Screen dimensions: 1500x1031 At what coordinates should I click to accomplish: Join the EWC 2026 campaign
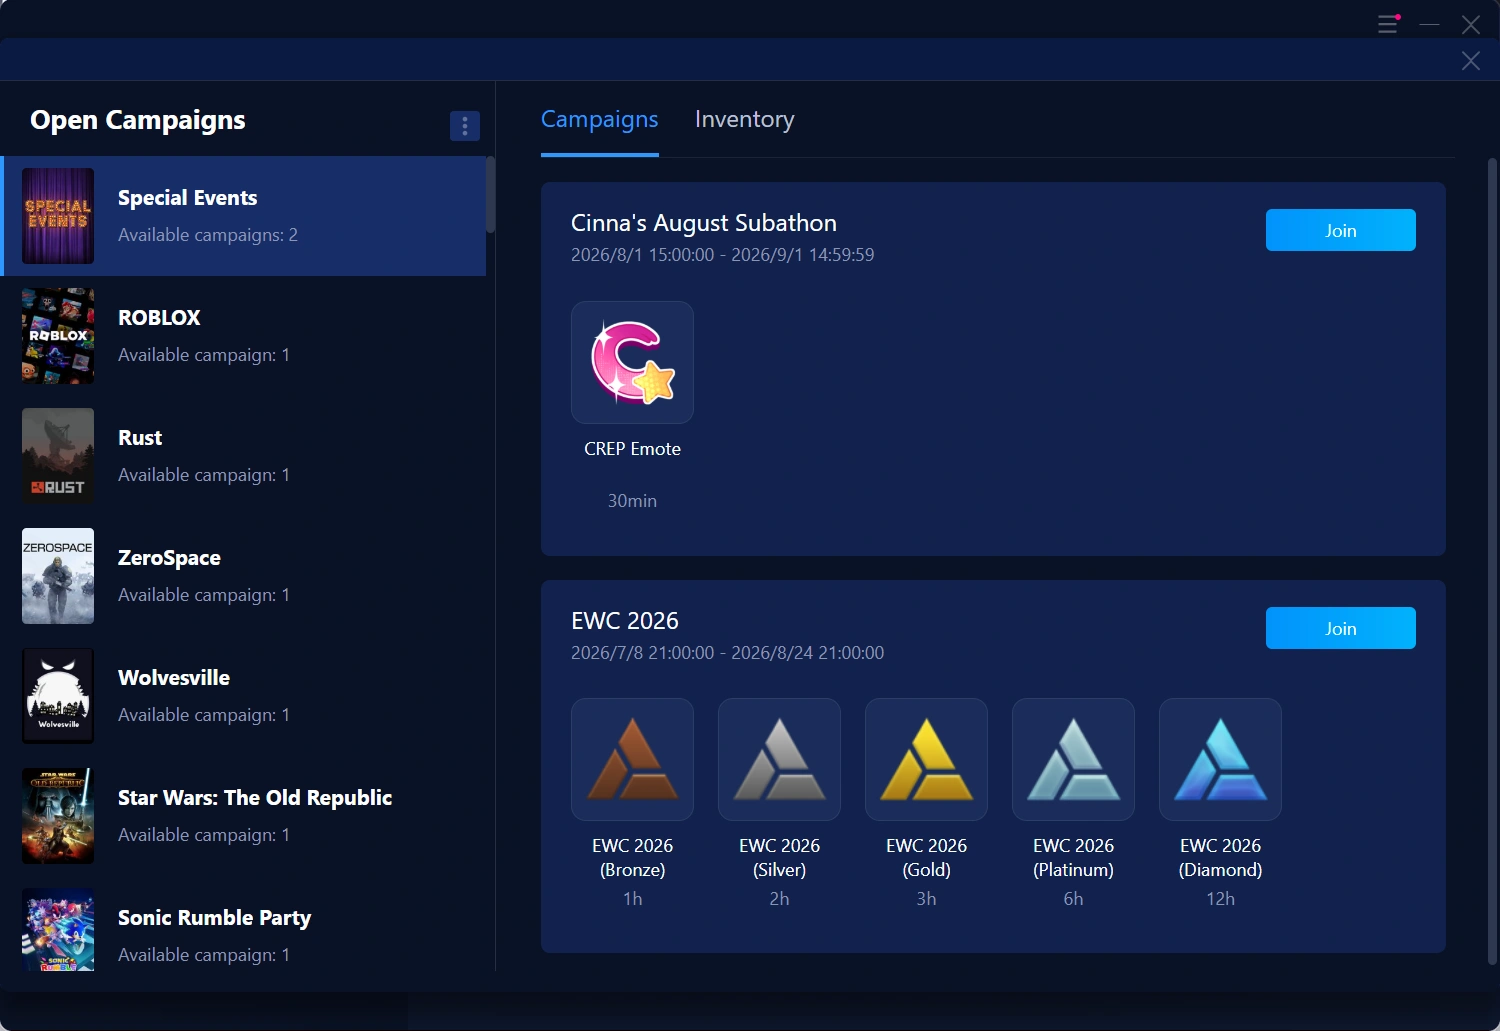pyautogui.click(x=1341, y=628)
